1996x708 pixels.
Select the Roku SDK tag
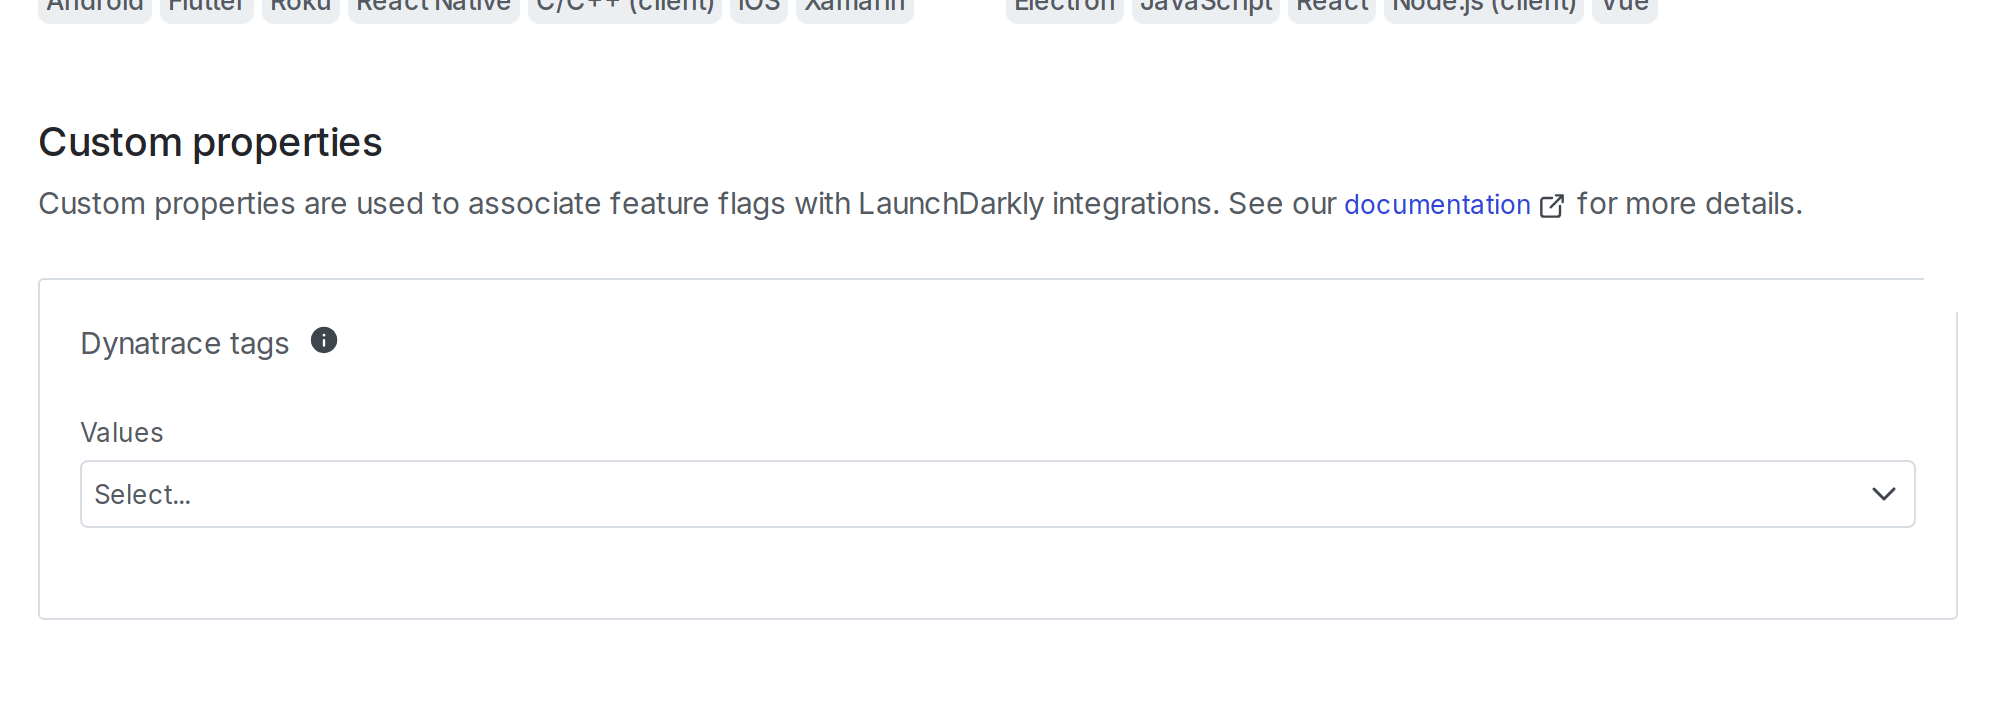(x=300, y=6)
